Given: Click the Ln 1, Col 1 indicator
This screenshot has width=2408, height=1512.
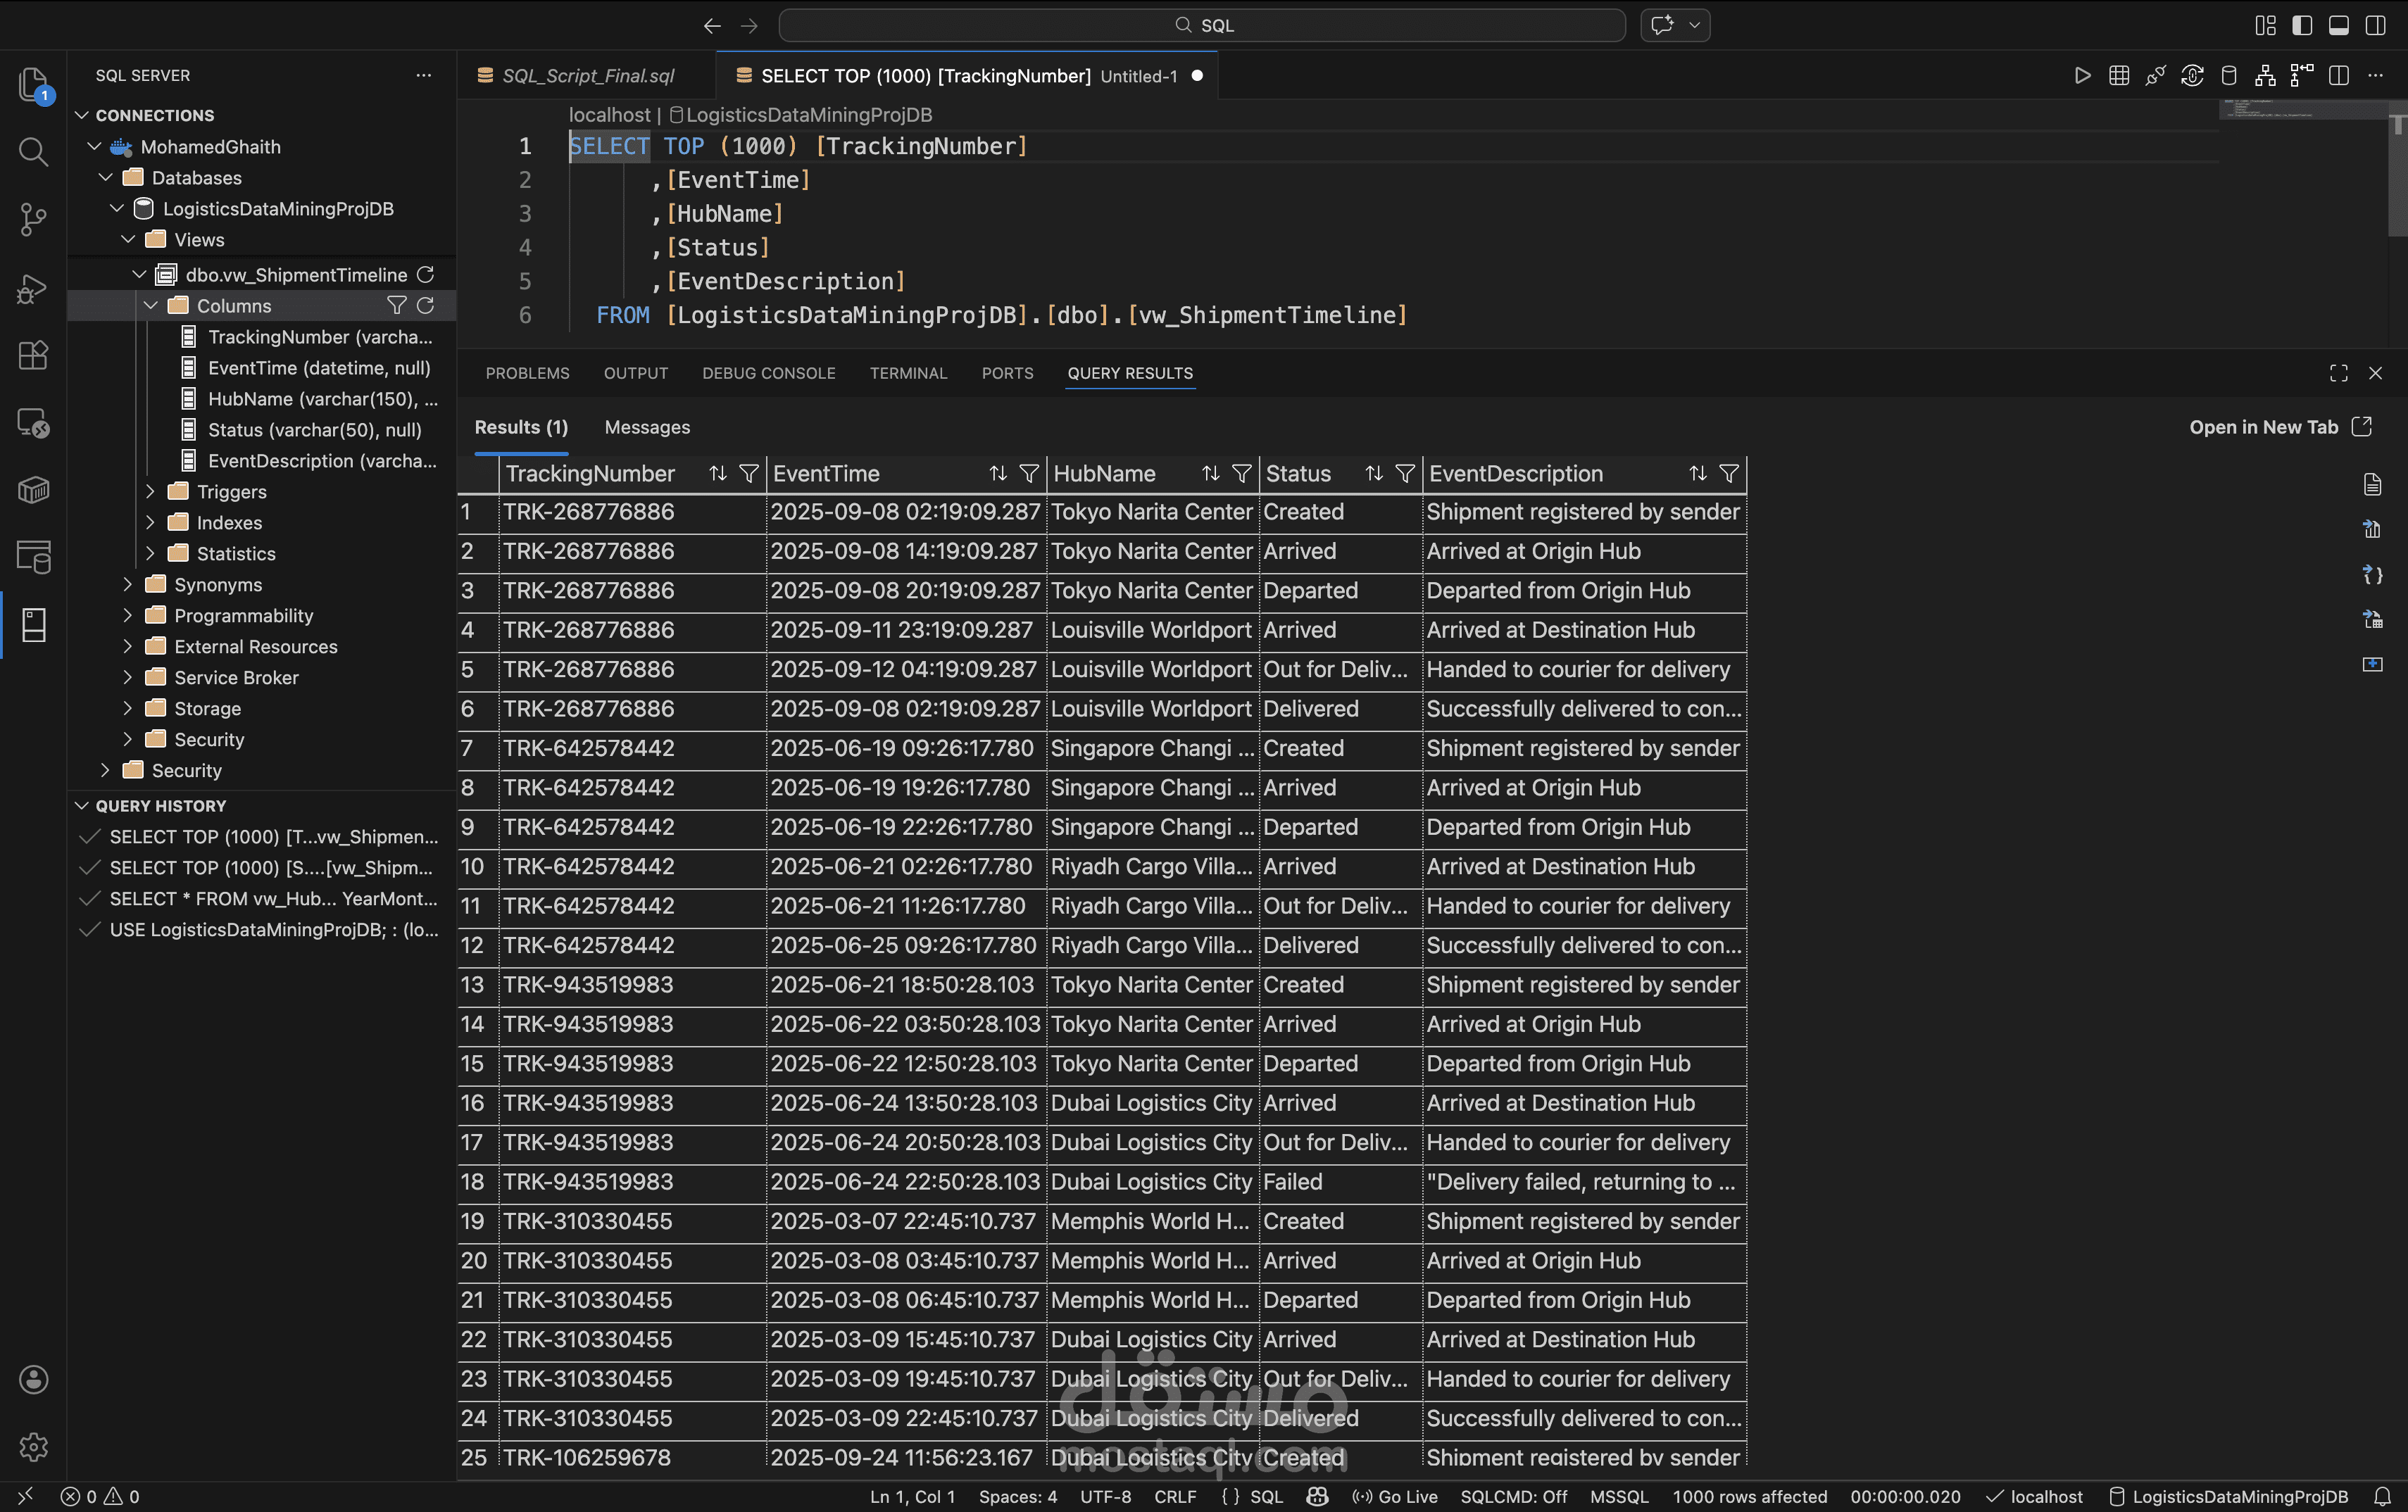Looking at the screenshot, I should pos(912,1496).
